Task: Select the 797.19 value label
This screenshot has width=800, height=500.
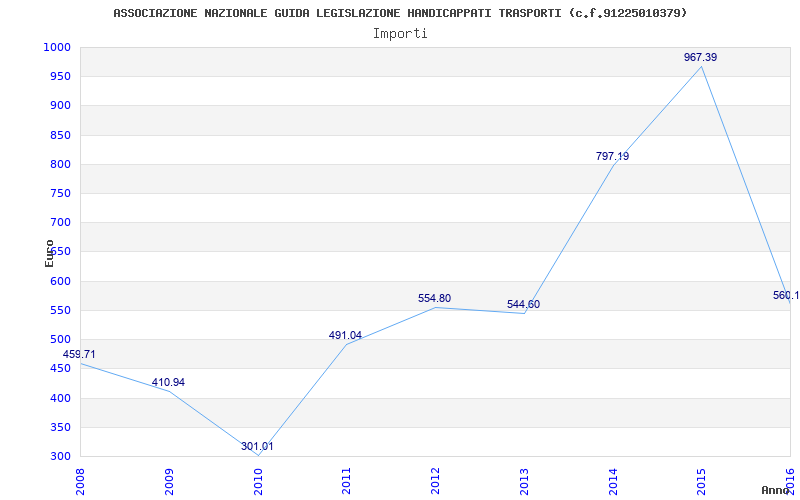Action: coord(612,156)
